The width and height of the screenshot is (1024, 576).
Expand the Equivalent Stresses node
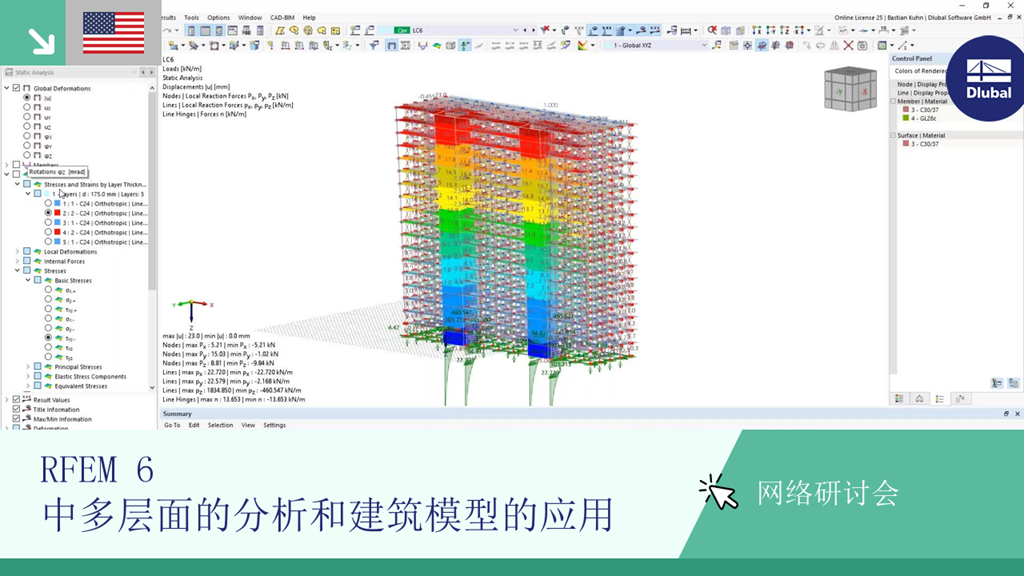point(28,386)
